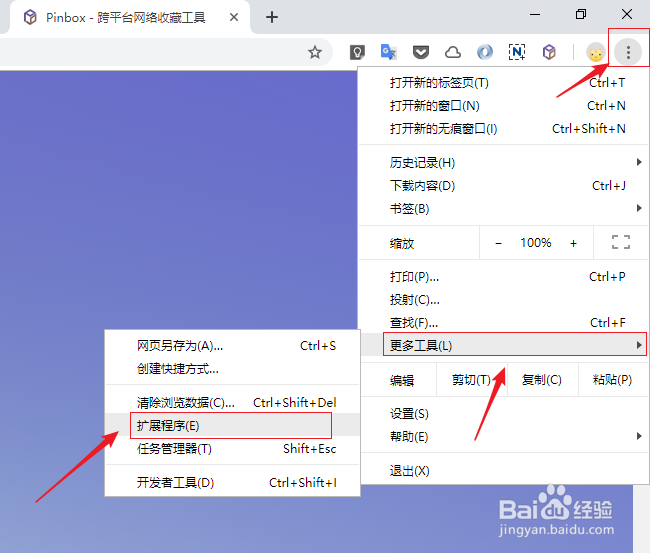
Task: Click the Pocket extension icon
Action: click(421, 52)
